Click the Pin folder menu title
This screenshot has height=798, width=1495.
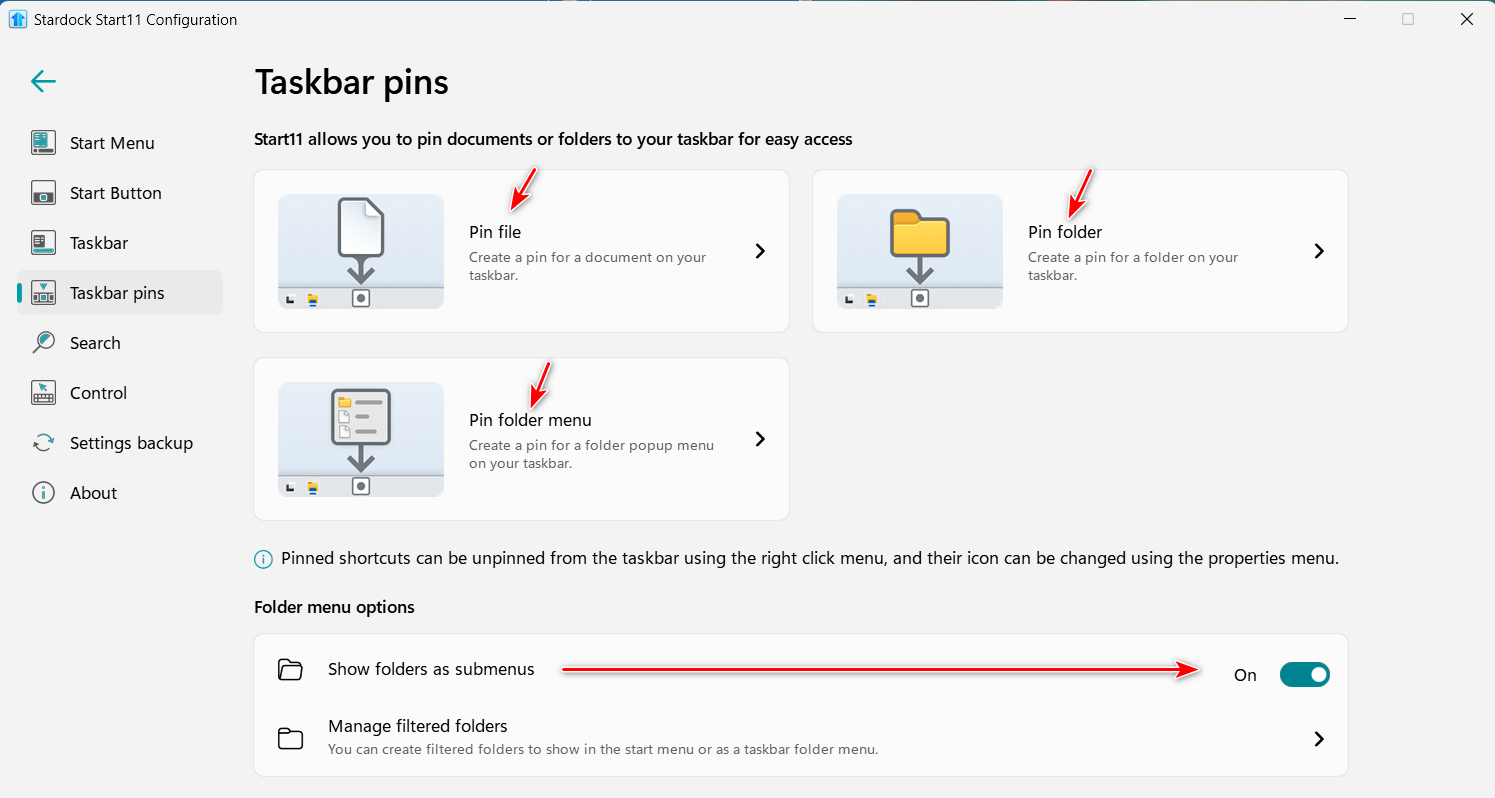coord(530,420)
